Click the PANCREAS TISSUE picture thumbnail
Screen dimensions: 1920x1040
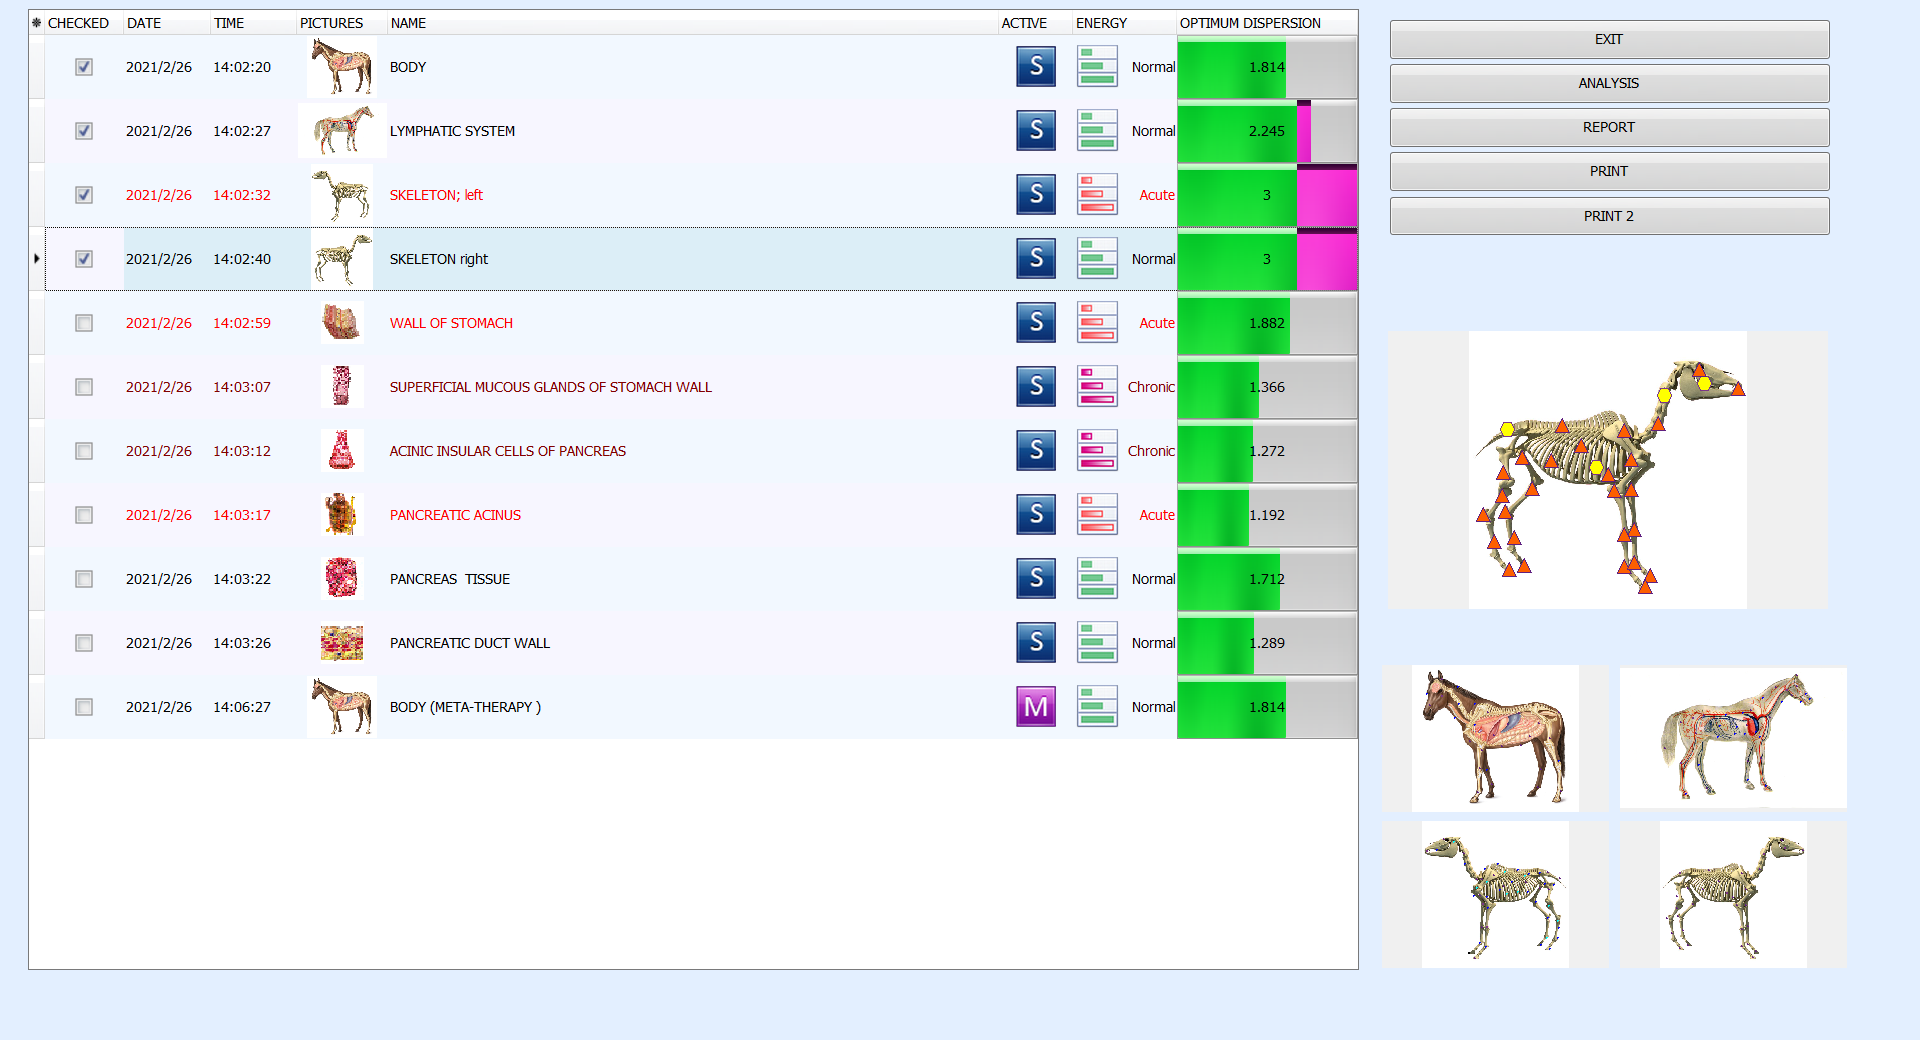pos(342,579)
